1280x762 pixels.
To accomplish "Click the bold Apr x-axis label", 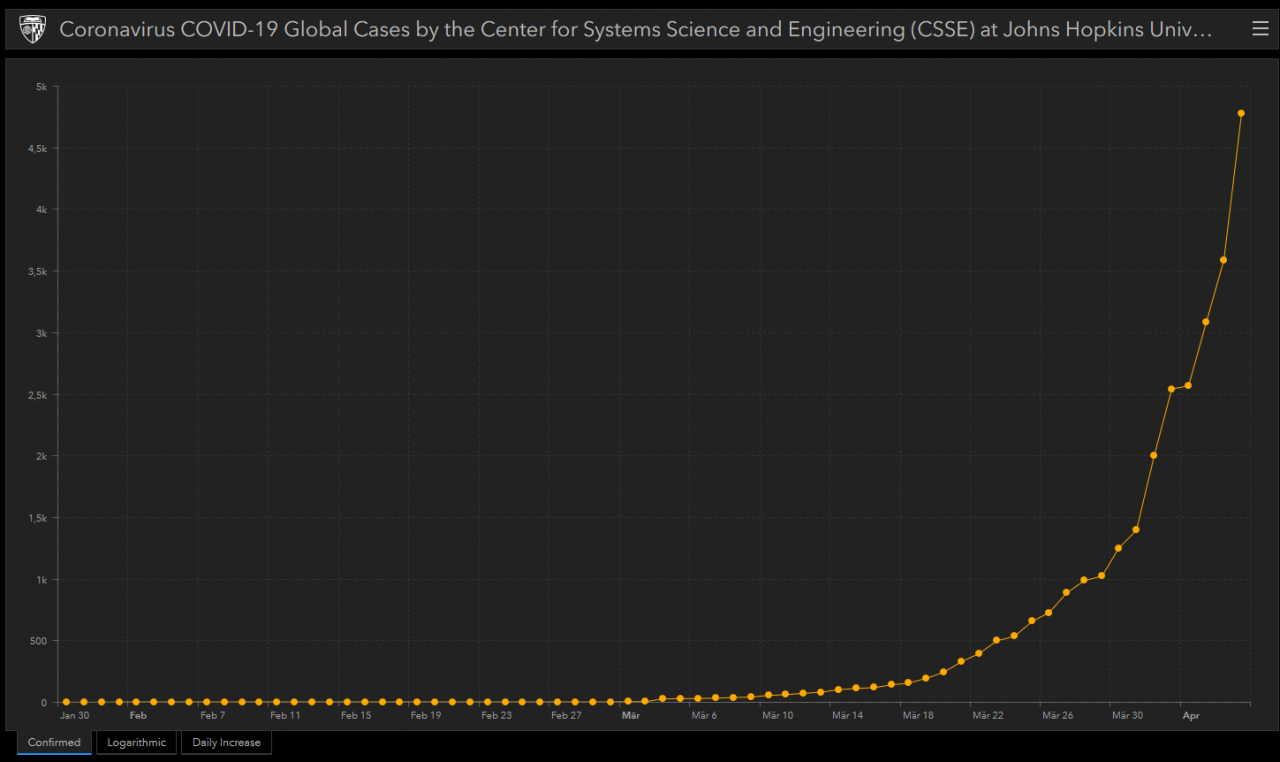I will point(1190,716).
